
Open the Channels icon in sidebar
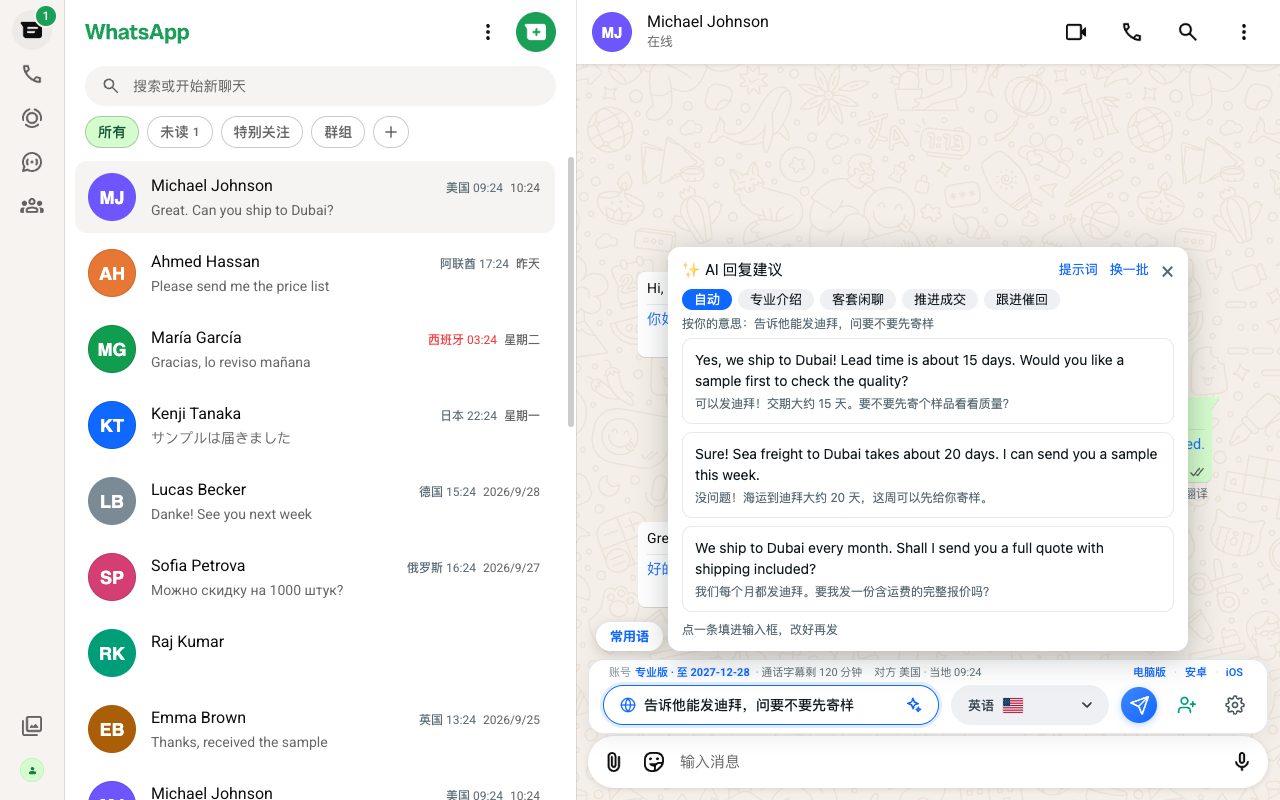(x=32, y=162)
